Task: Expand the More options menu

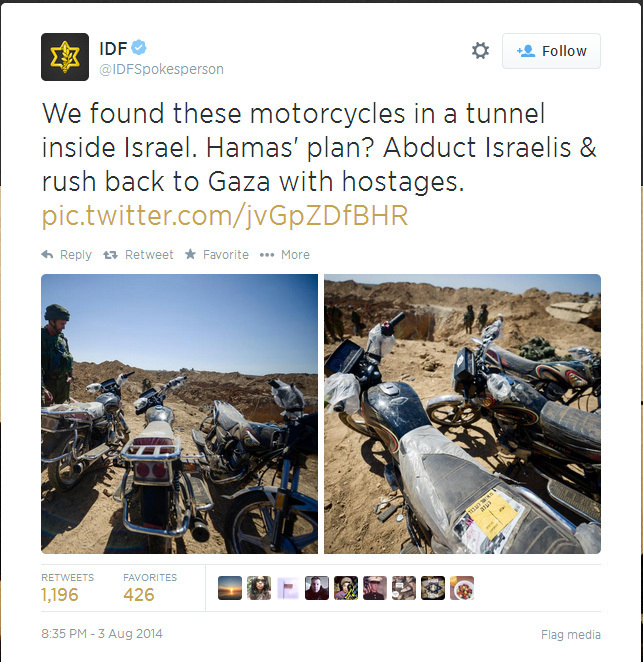Action: (285, 255)
